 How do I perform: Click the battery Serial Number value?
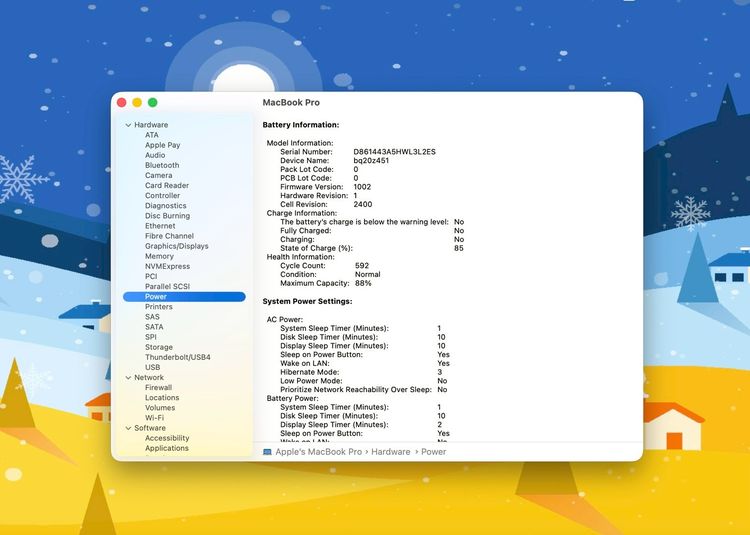click(x=394, y=152)
